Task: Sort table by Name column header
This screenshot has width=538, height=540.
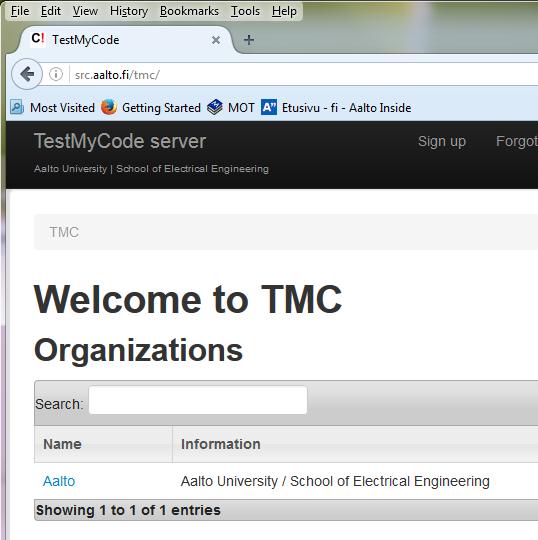Action: pos(103,444)
